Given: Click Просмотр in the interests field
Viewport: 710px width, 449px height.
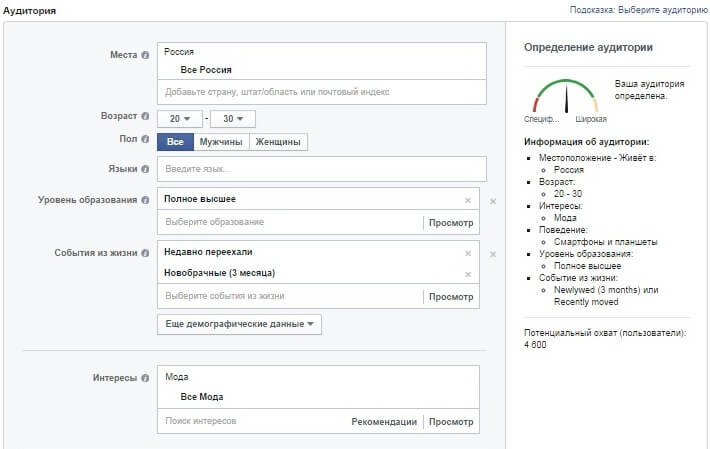Looking at the screenshot, I should [451, 422].
